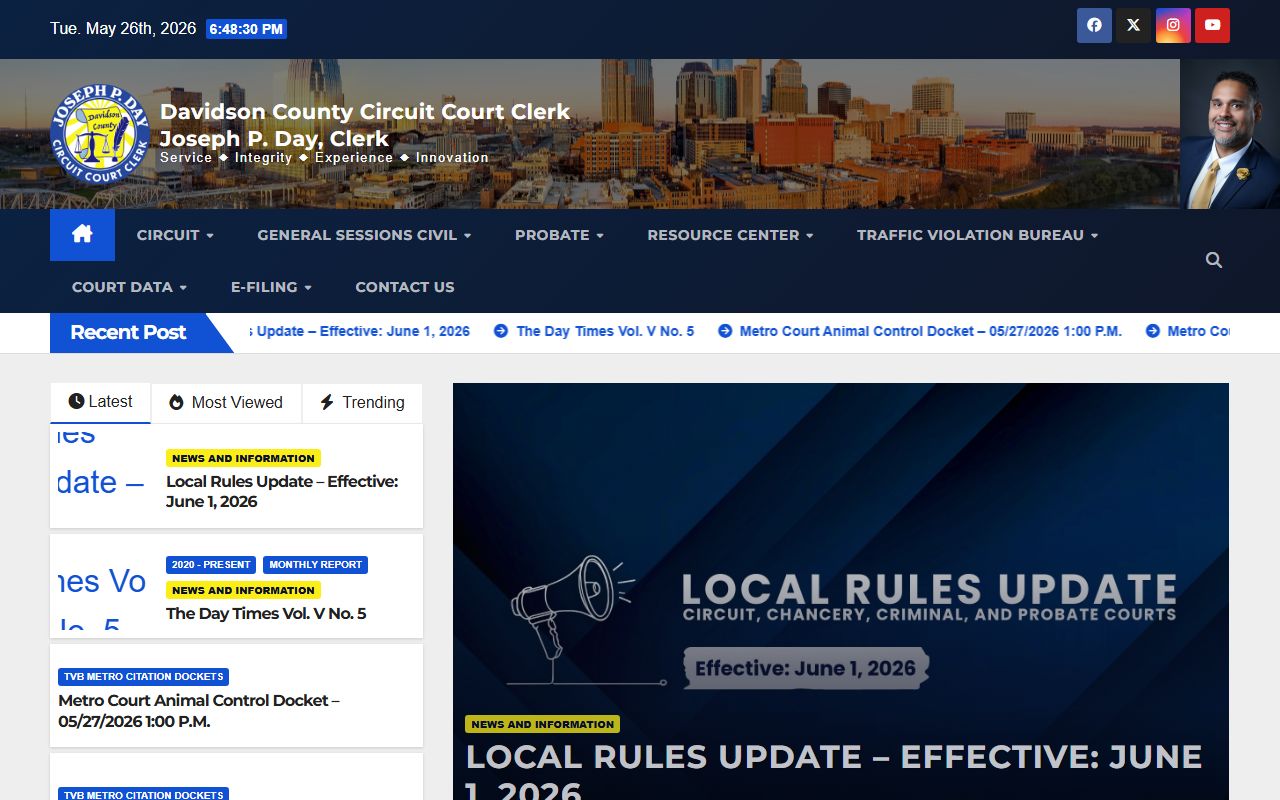Click arrow icon before Animal Control ticker item
This screenshot has height=800, width=1280.
click(x=725, y=331)
